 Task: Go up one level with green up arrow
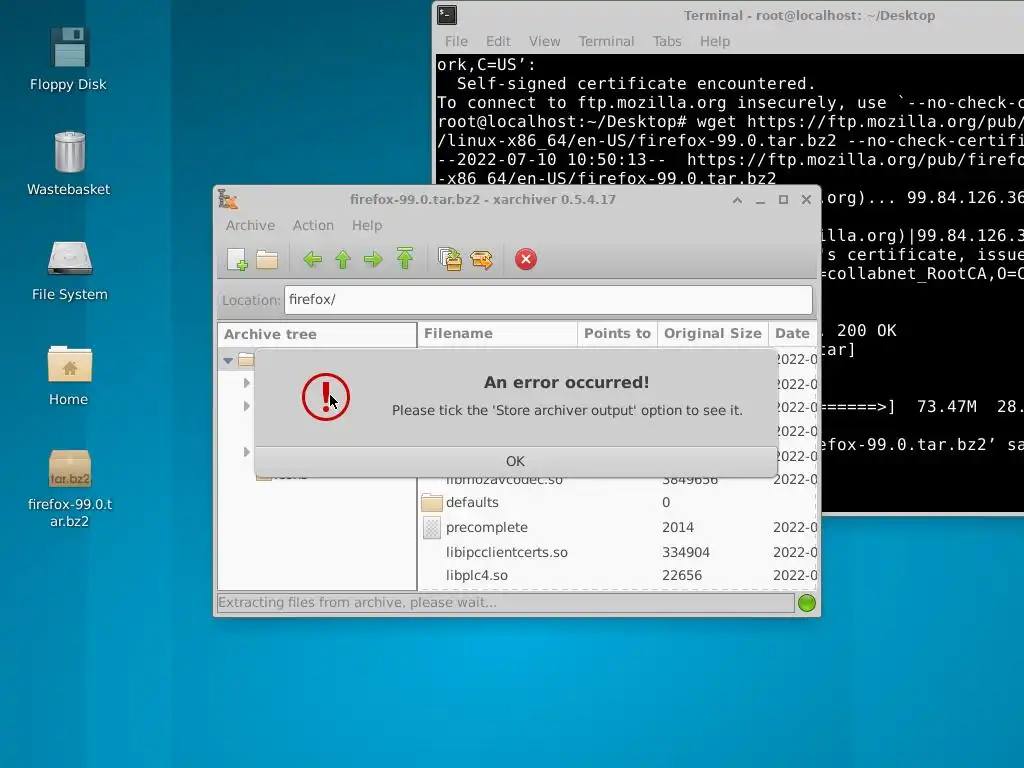pyautogui.click(x=343, y=259)
